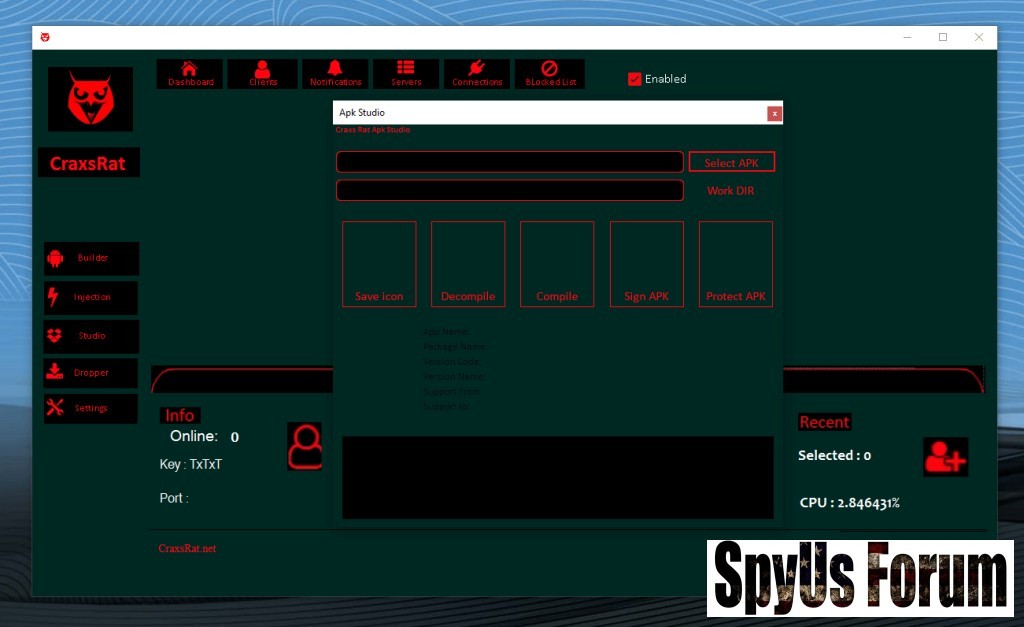The width and height of the screenshot is (1024, 627).
Task: Click the red owl logo image
Action: pyautogui.click(x=90, y=99)
